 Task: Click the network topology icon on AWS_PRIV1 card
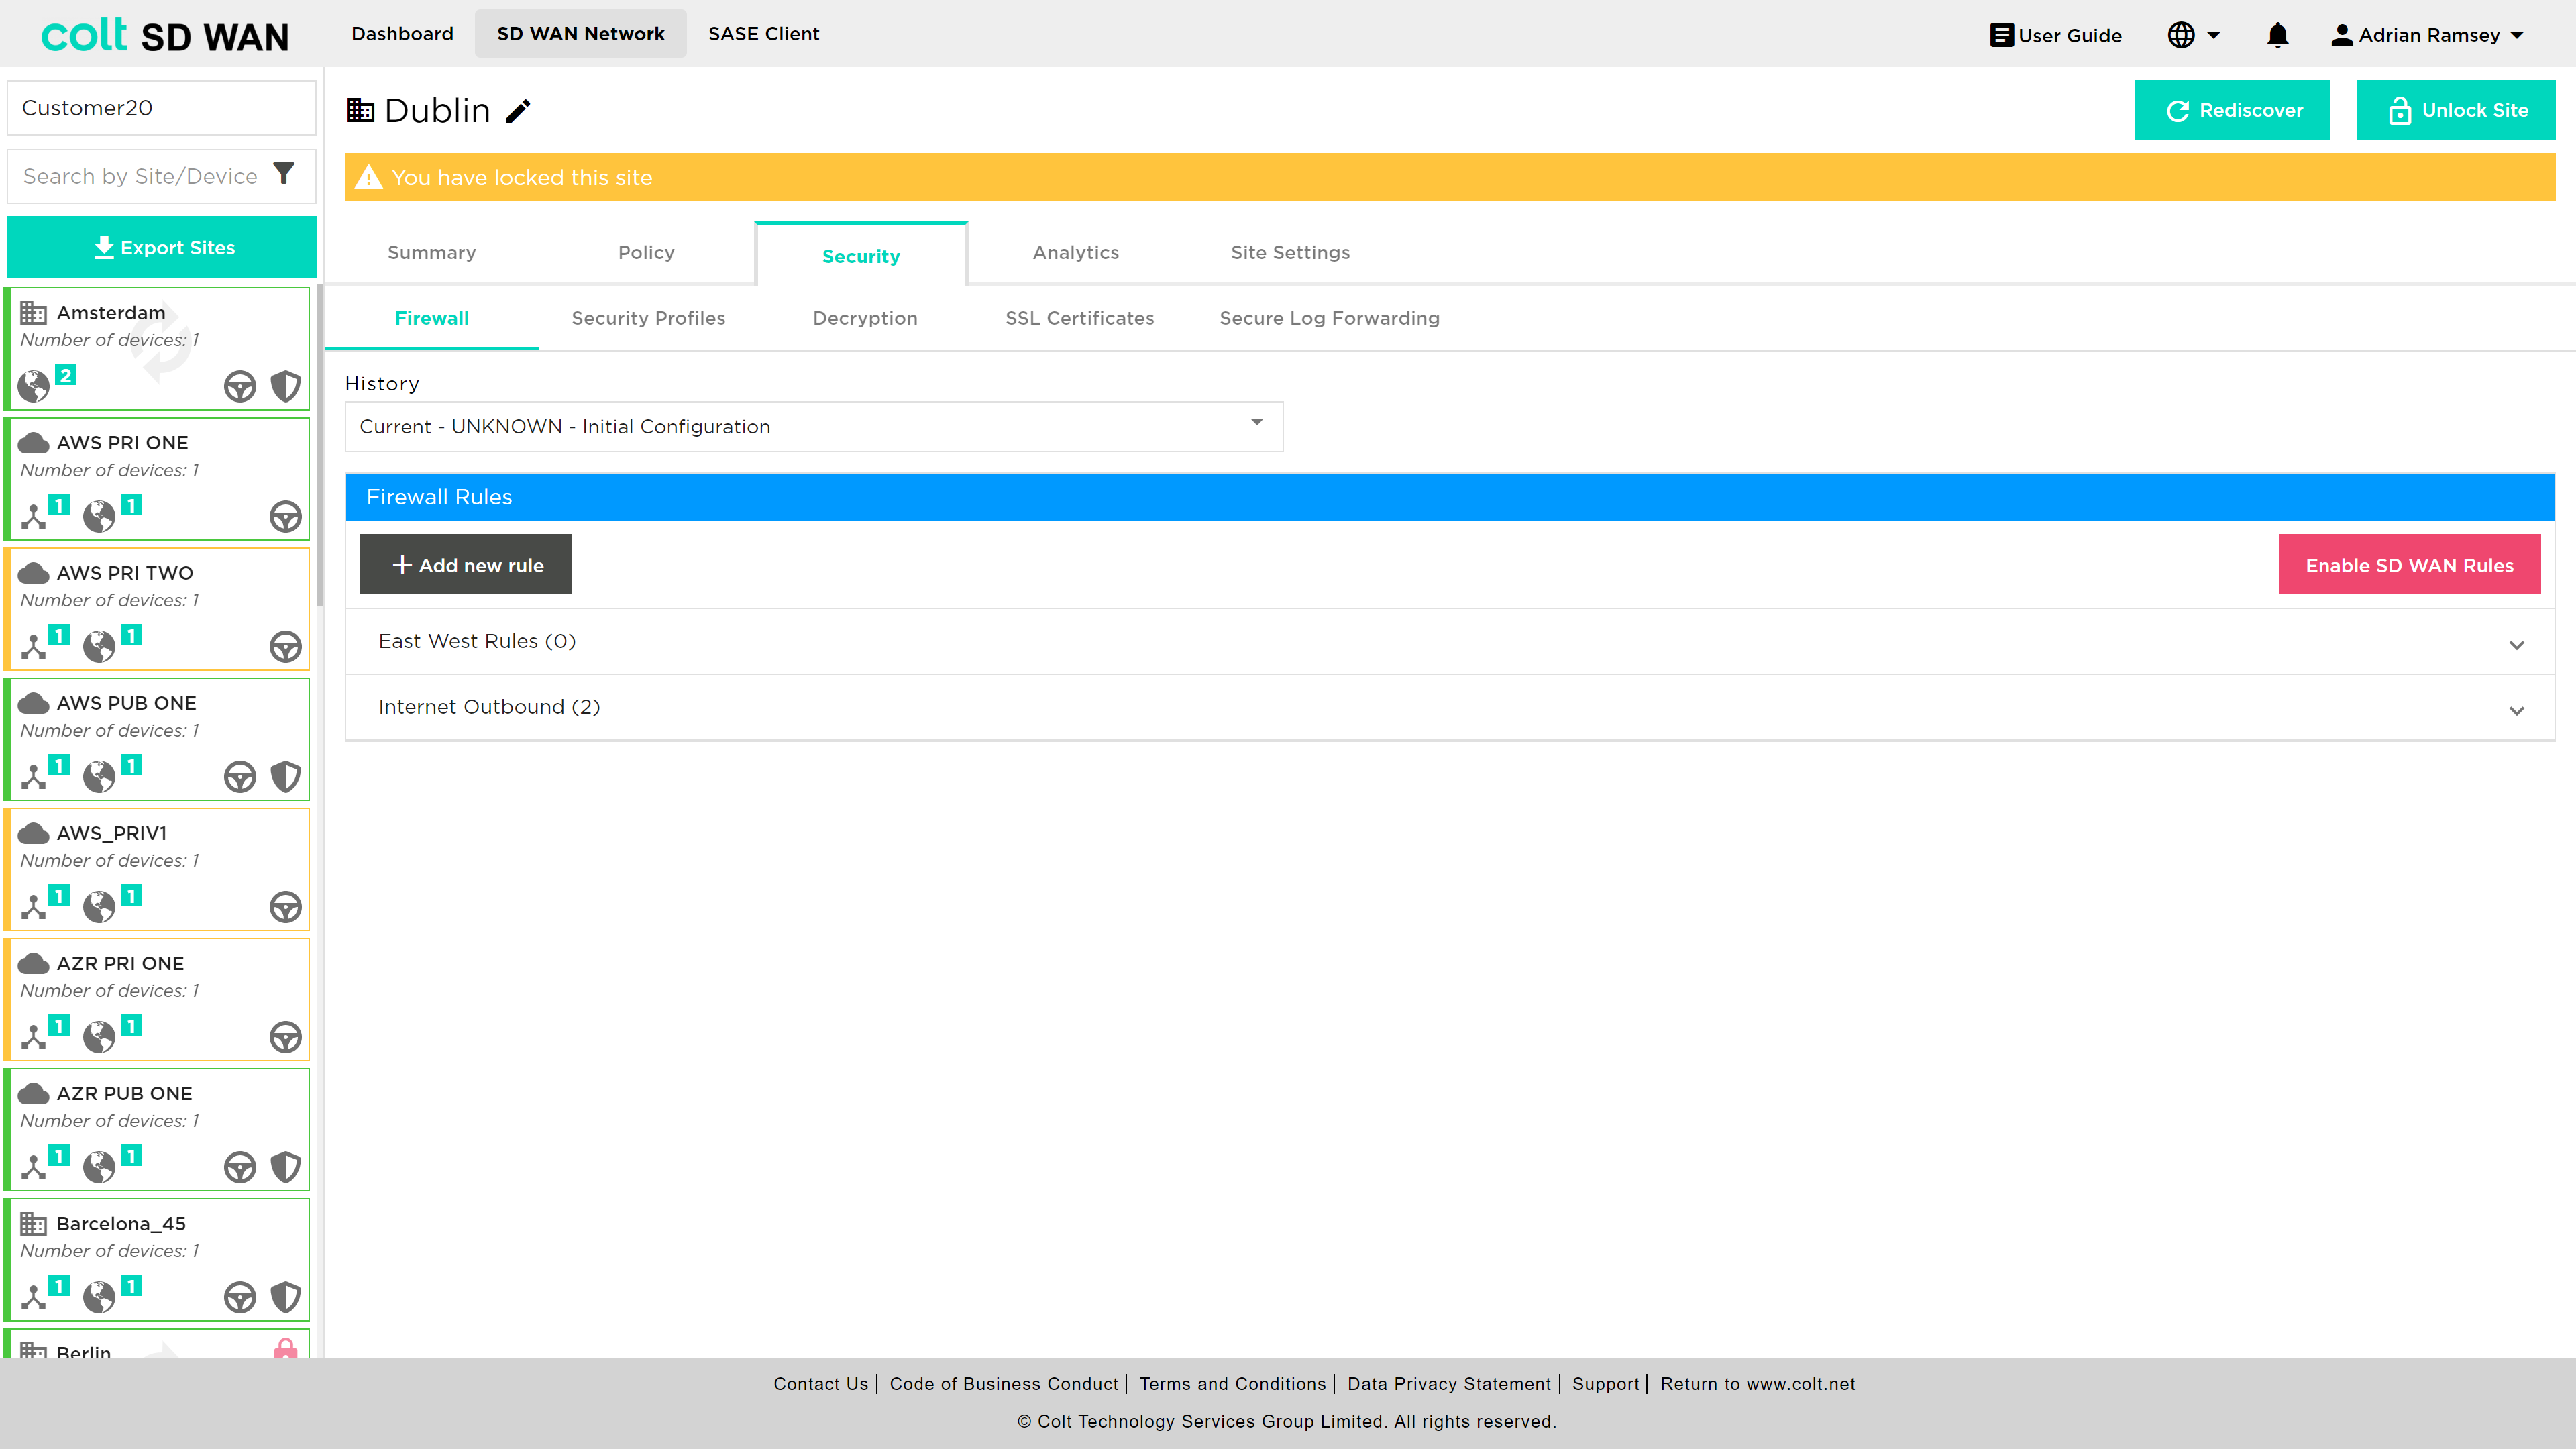[34, 906]
